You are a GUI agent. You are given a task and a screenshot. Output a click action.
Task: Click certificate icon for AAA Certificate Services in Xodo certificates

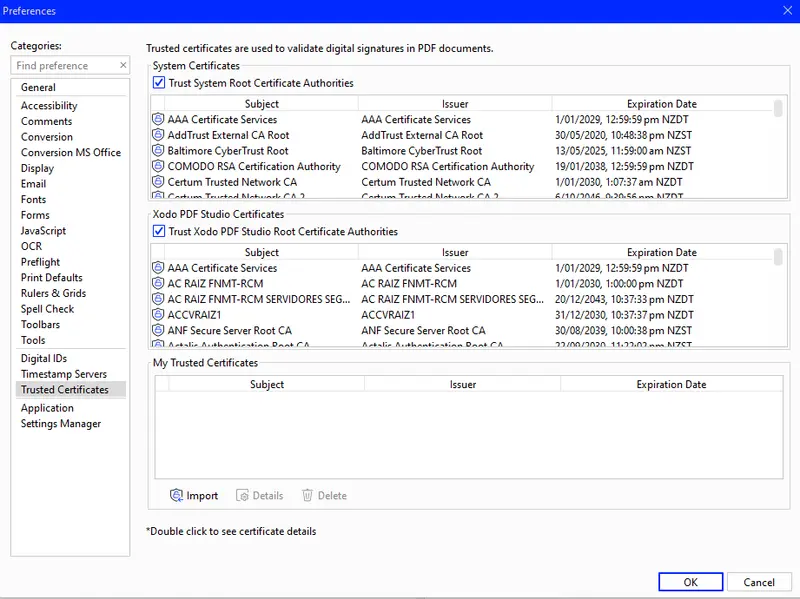[158, 268]
